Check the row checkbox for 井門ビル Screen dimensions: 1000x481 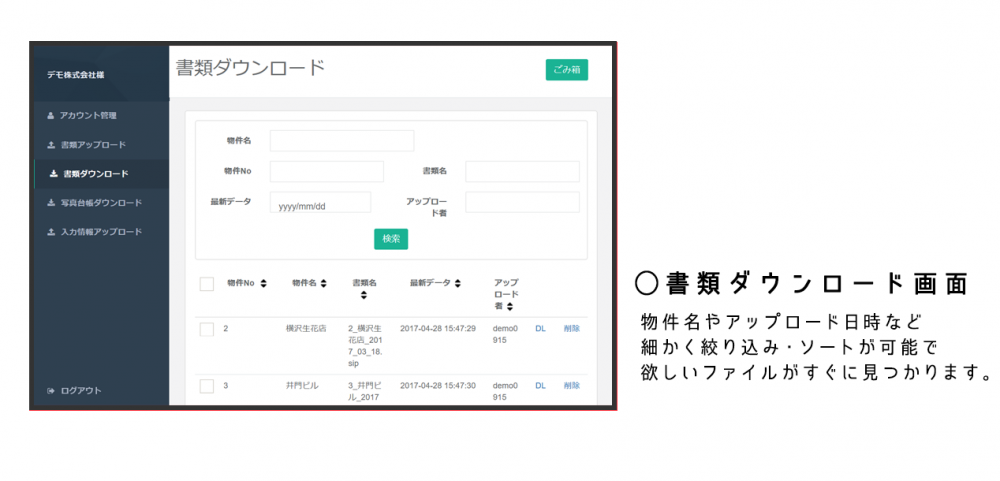207,386
